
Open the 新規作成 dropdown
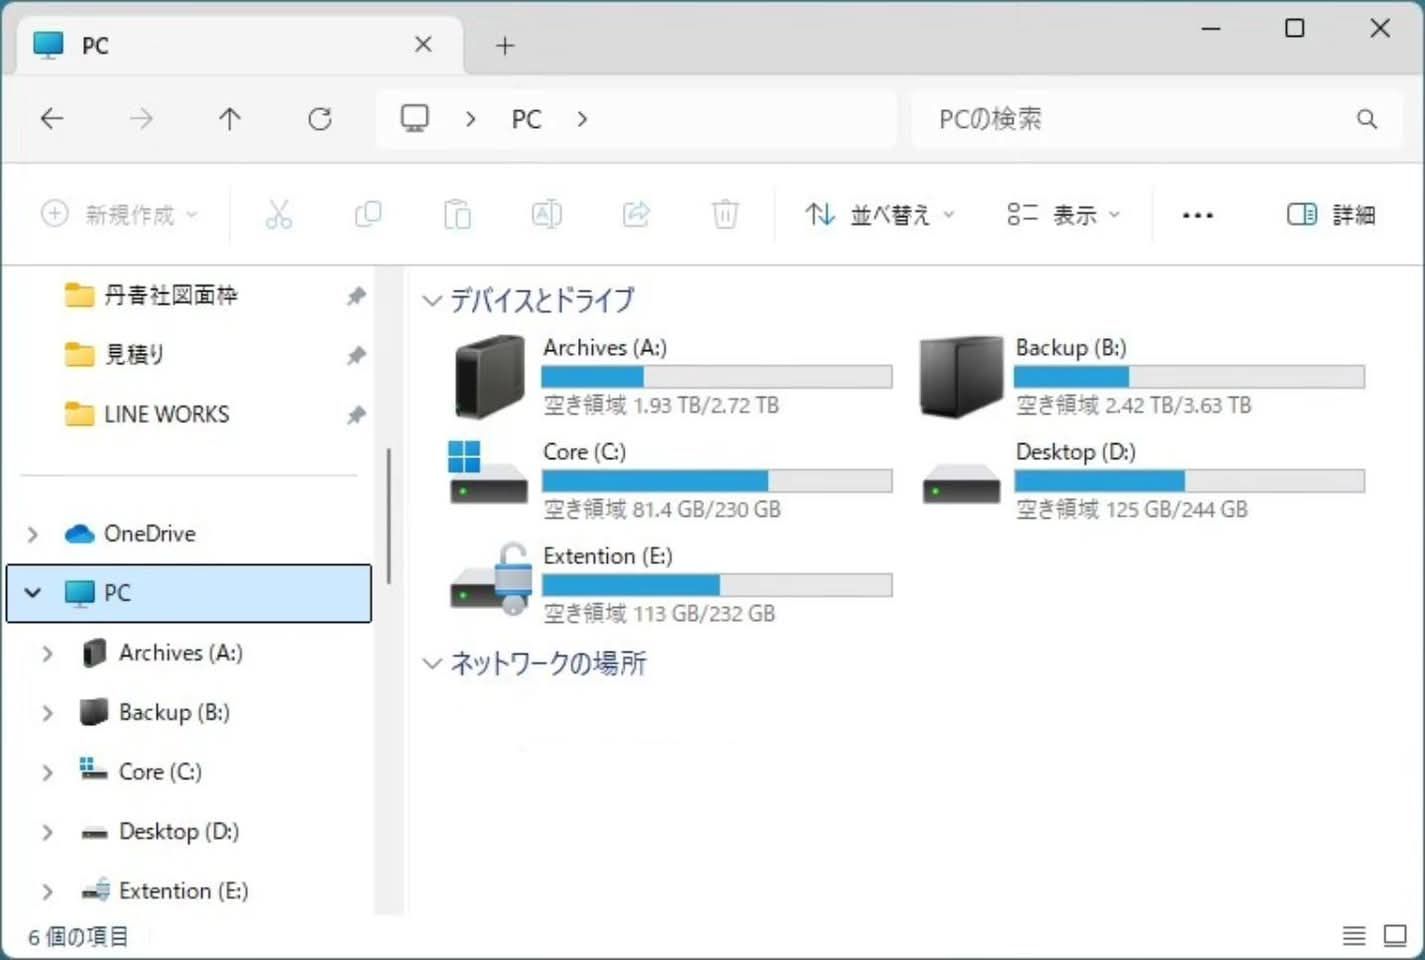pos(120,214)
